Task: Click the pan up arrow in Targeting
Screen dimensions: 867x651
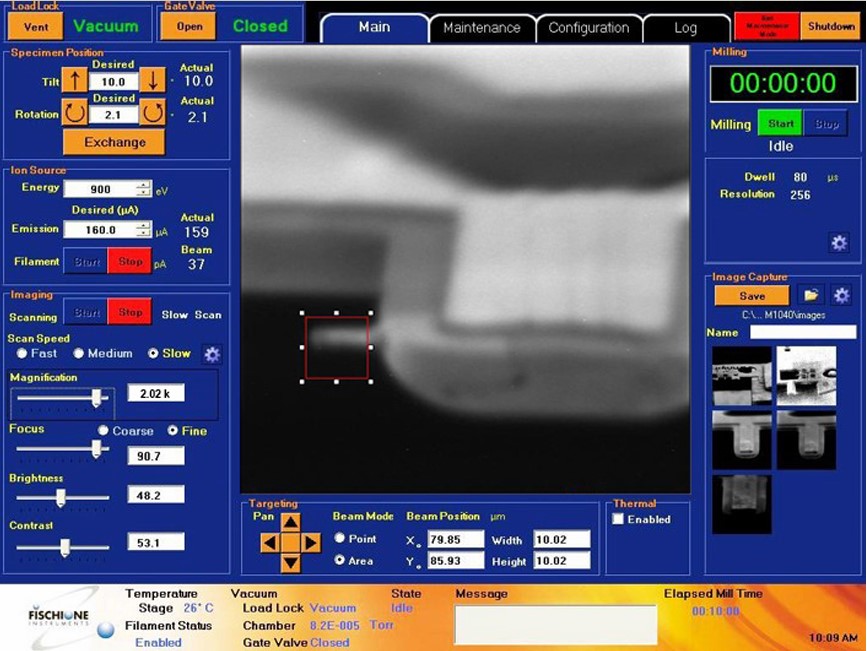Action: (x=290, y=522)
